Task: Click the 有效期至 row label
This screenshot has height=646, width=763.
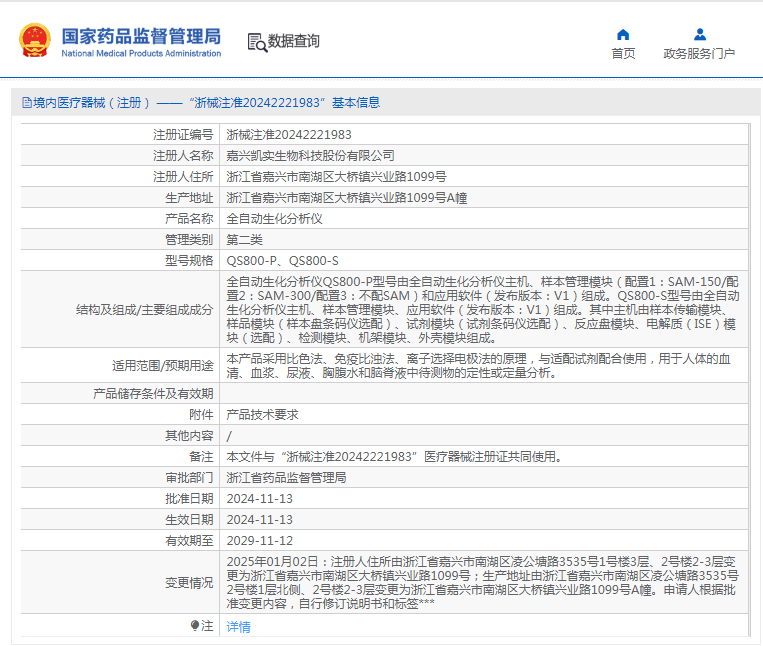Action: (189, 540)
